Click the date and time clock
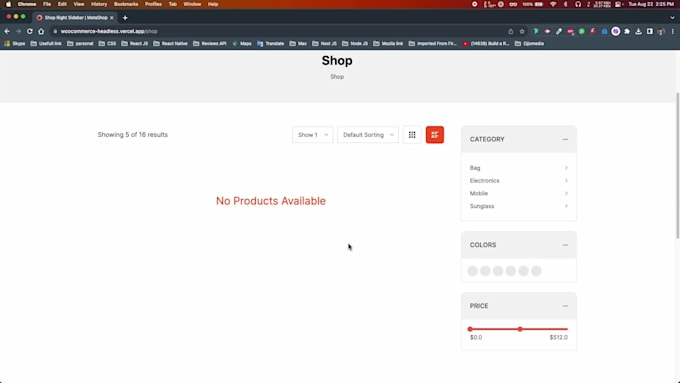 [651, 4]
